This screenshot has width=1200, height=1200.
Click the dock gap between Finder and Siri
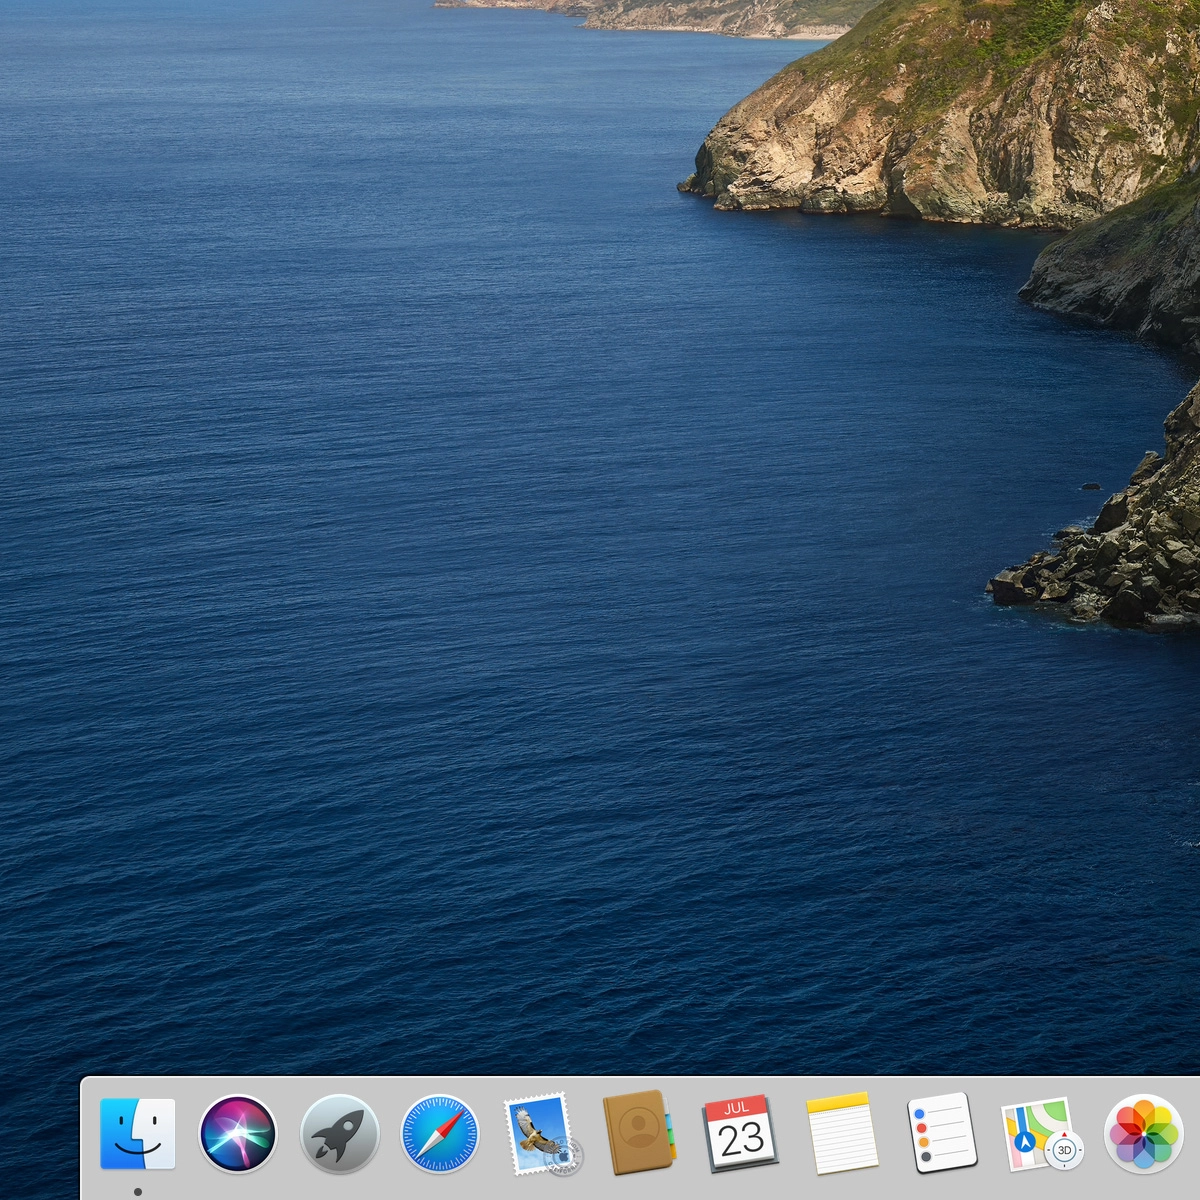[x=188, y=1136]
